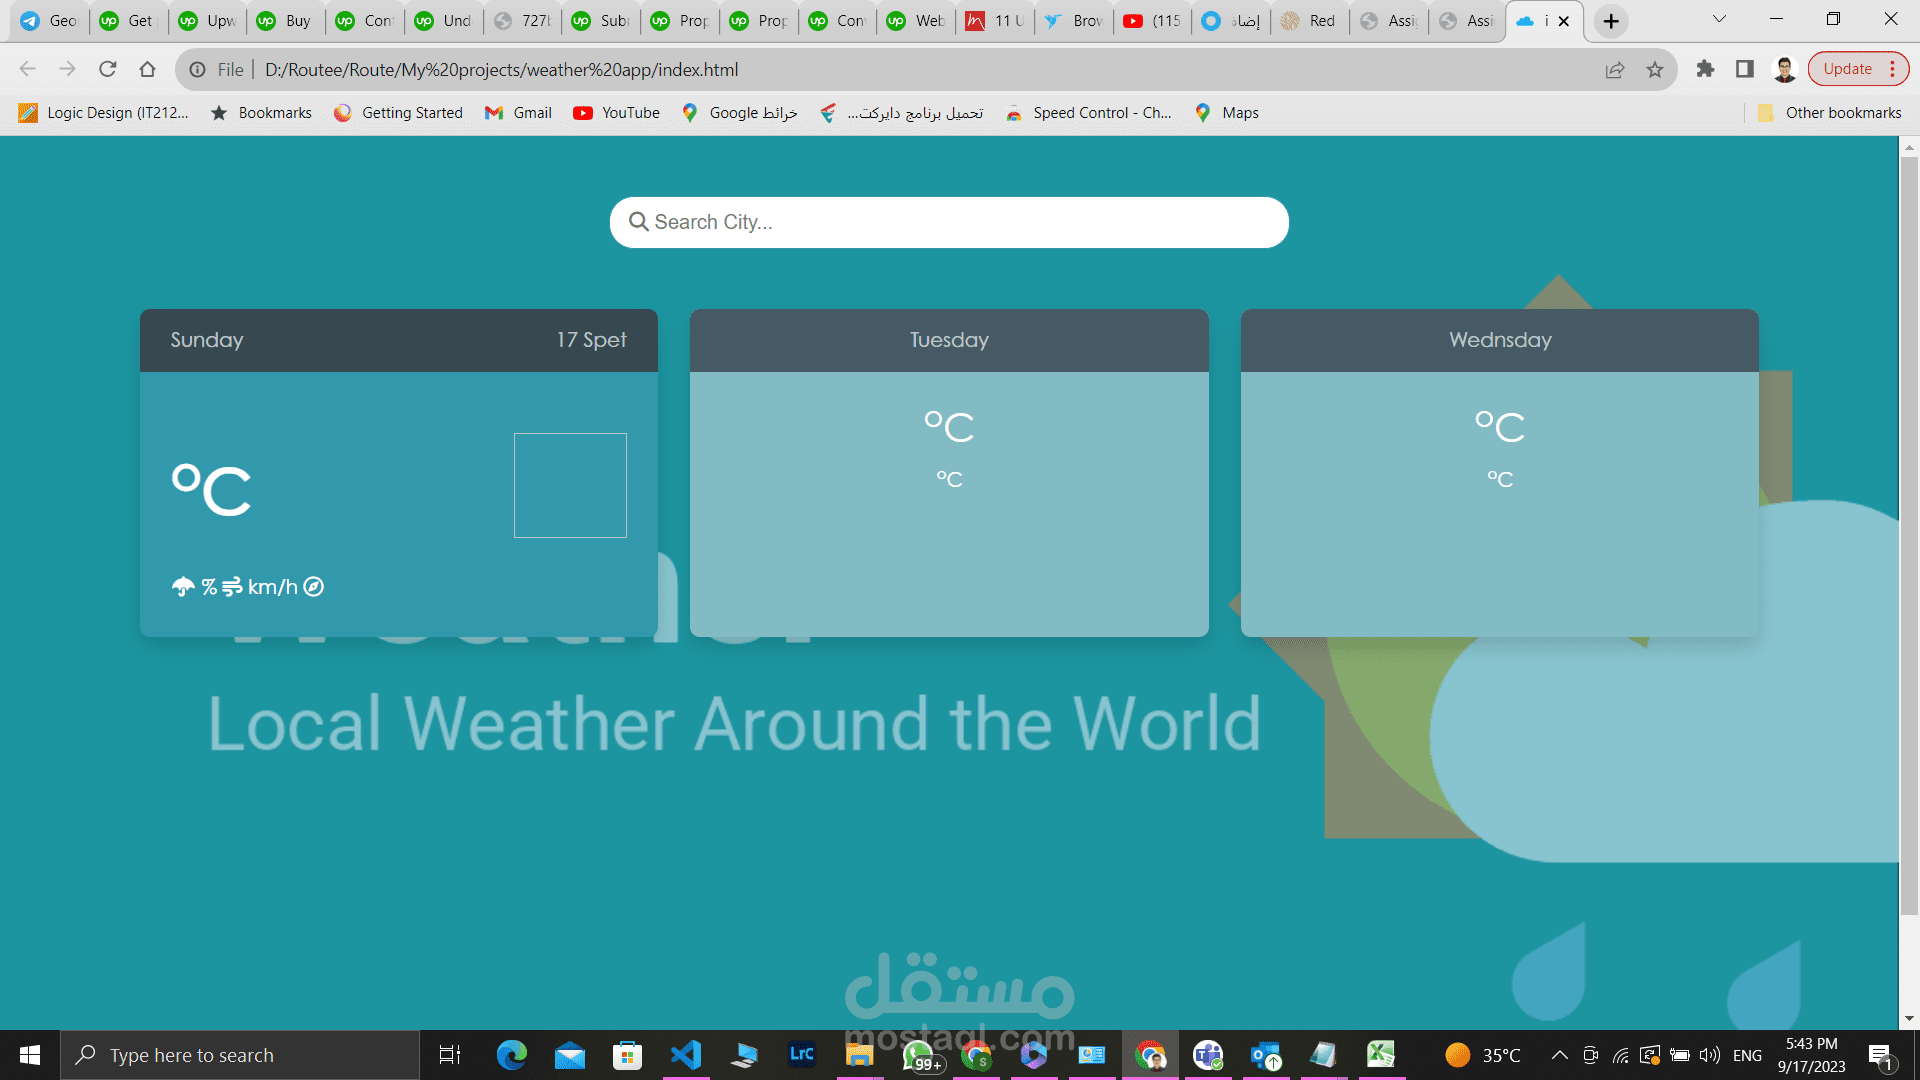Screen dimensions: 1920x1080
Task: Toggle the browser side panel icon
Action: 1744,69
